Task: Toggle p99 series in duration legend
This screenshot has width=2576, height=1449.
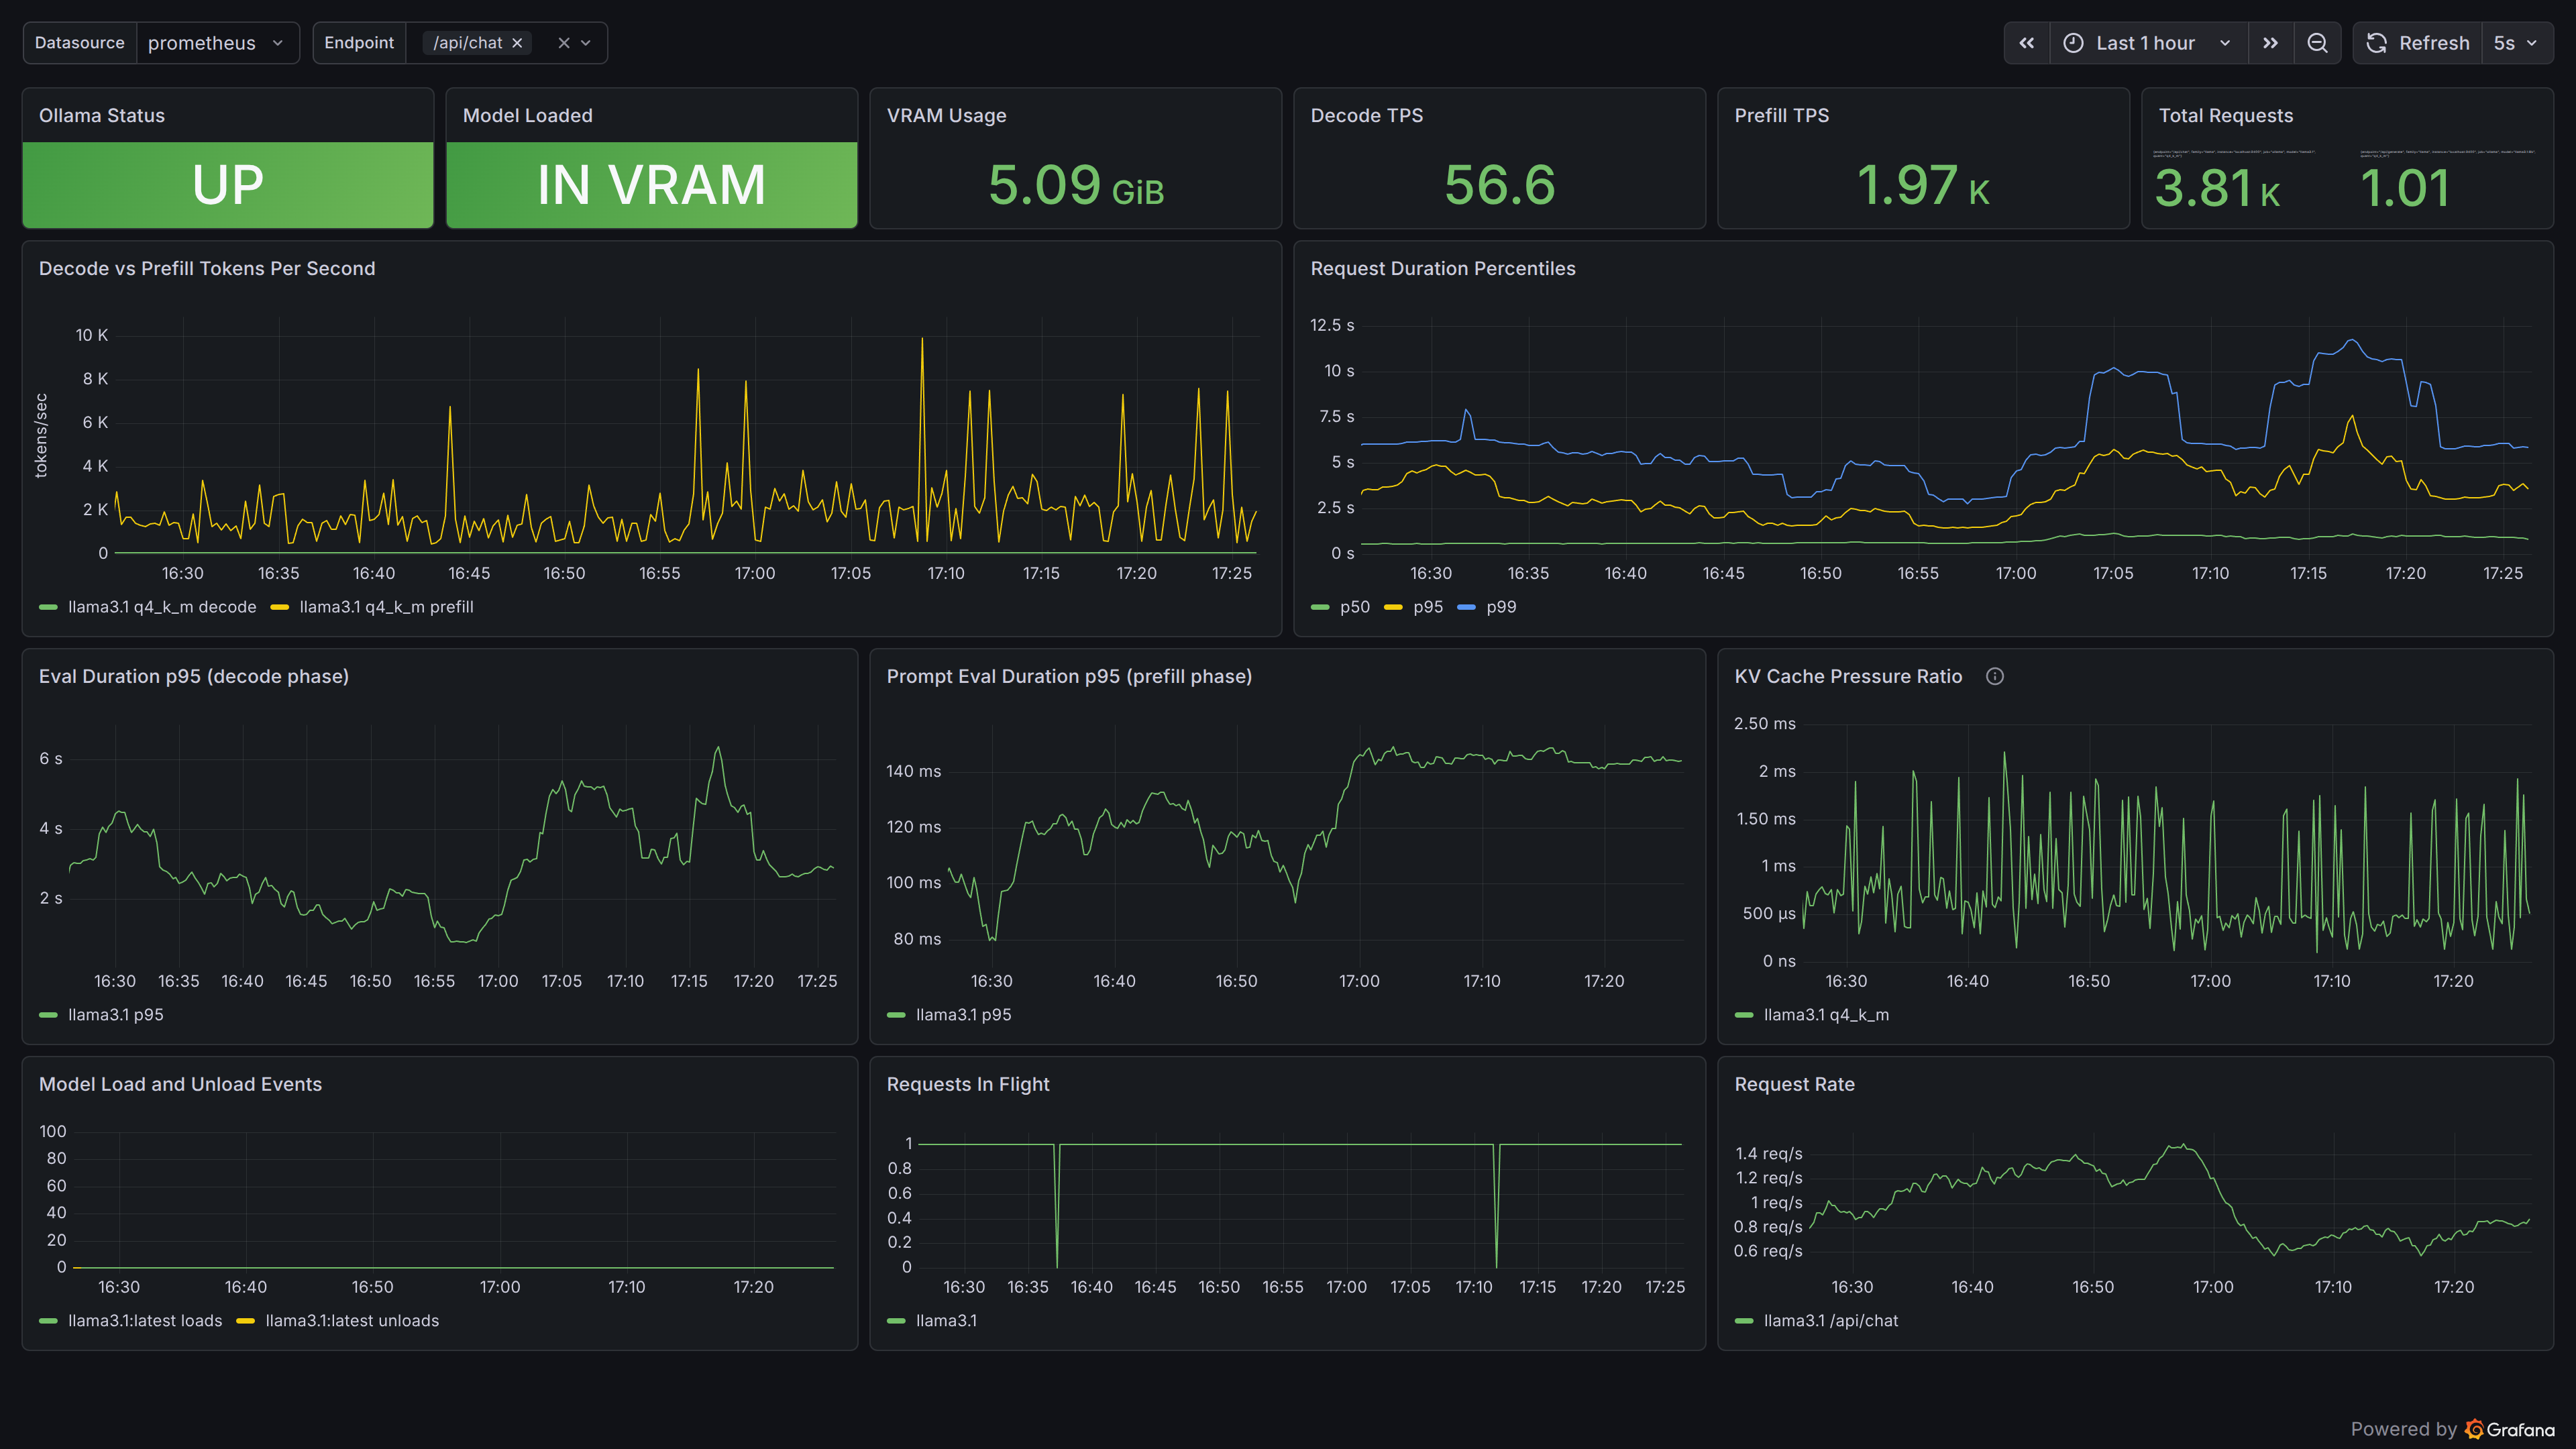Action: pos(1500,607)
